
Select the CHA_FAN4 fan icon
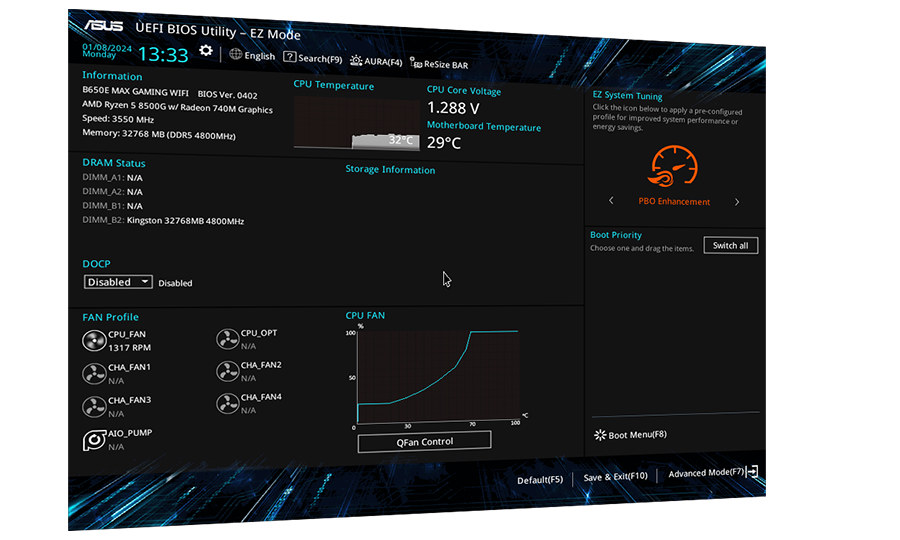click(227, 403)
